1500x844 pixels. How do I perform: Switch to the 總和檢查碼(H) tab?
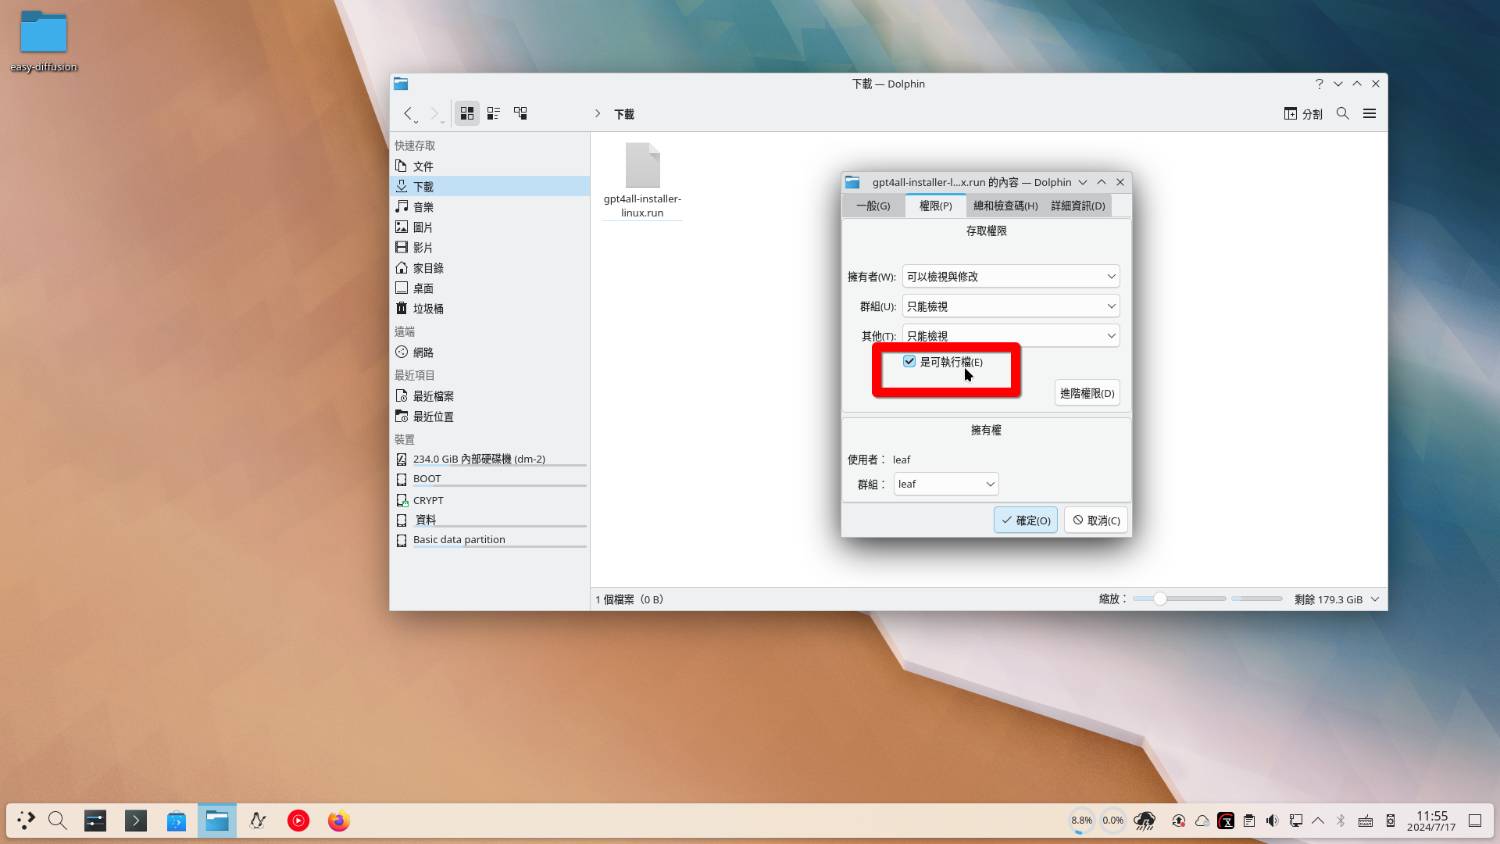(1005, 205)
